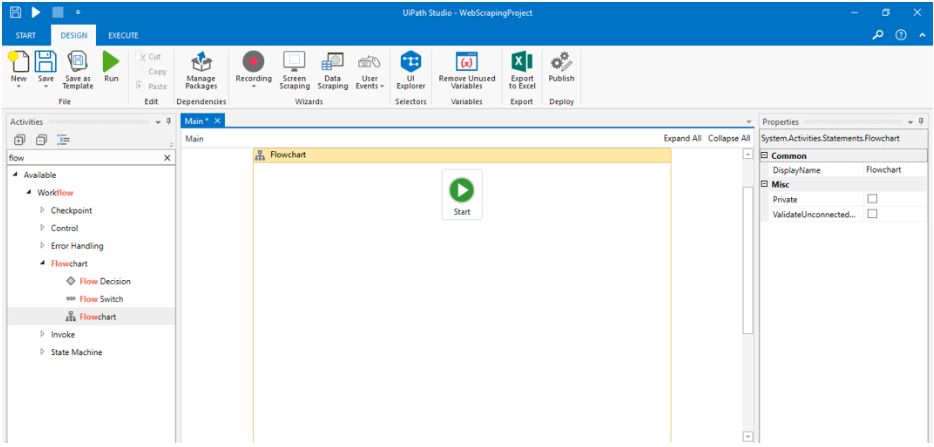Pin the Activities panel
Viewport: 934px width, 447px height.
(x=169, y=122)
